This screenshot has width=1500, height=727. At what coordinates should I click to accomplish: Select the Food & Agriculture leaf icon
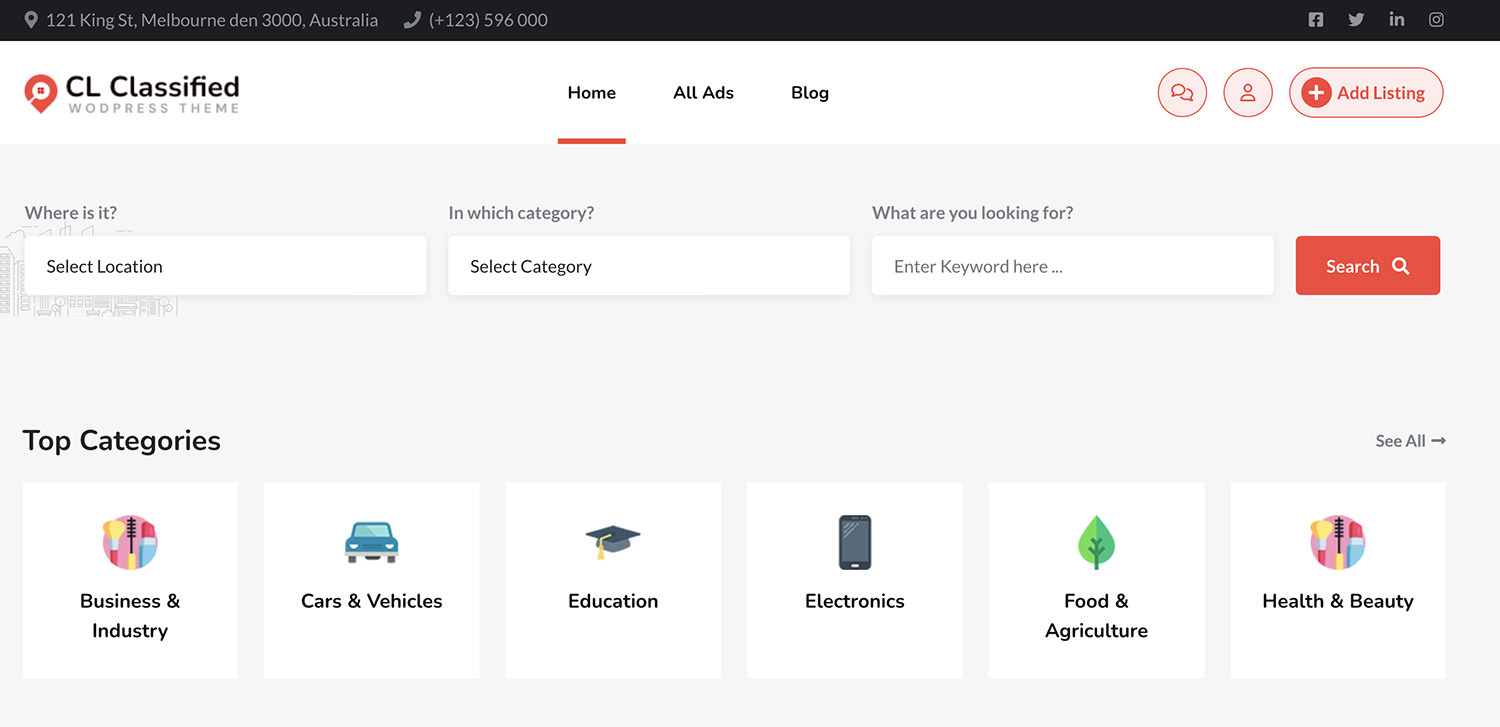coord(1096,542)
